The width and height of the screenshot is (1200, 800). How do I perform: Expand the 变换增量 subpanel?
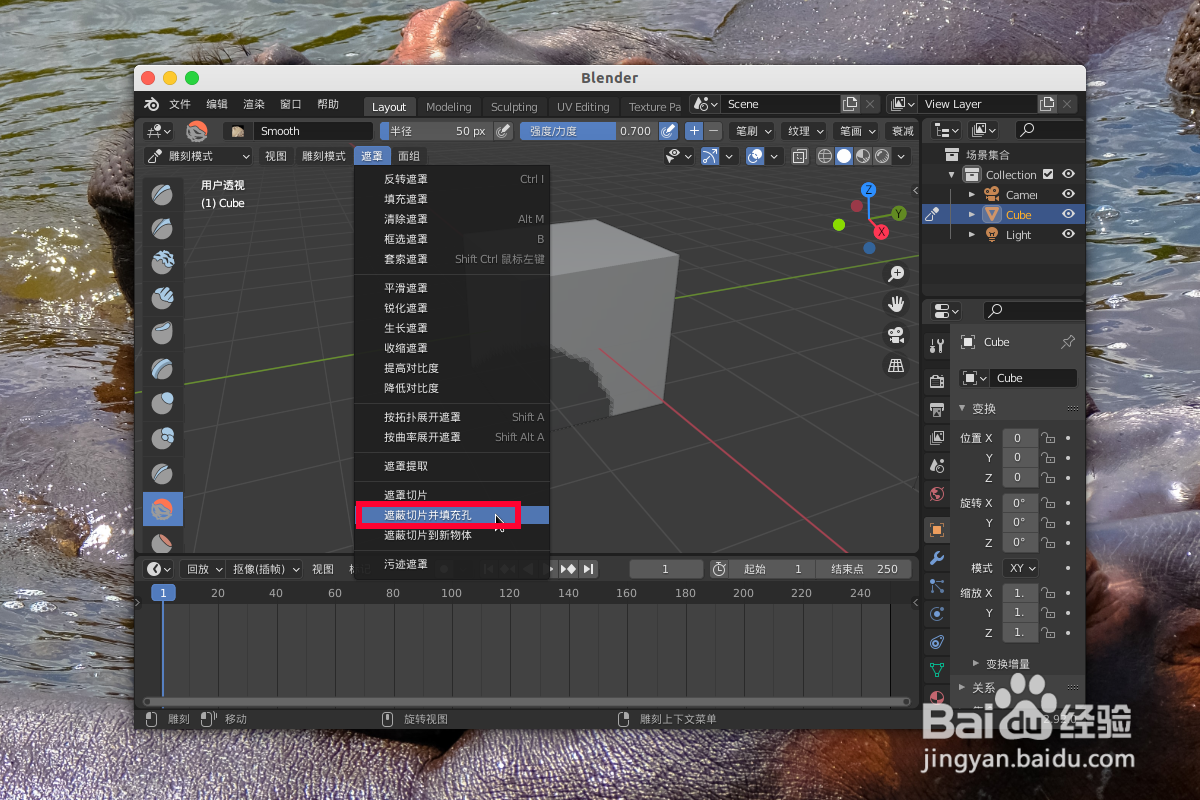pyautogui.click(x=976, y=663)
